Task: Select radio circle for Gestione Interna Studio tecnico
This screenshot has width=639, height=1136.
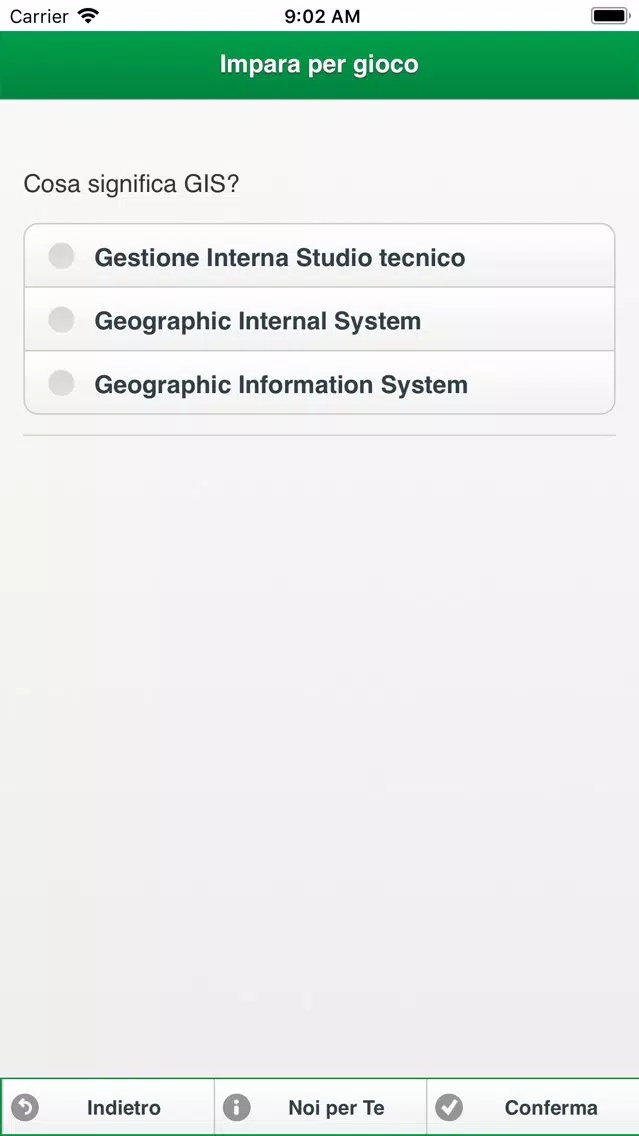Action: 62,256
